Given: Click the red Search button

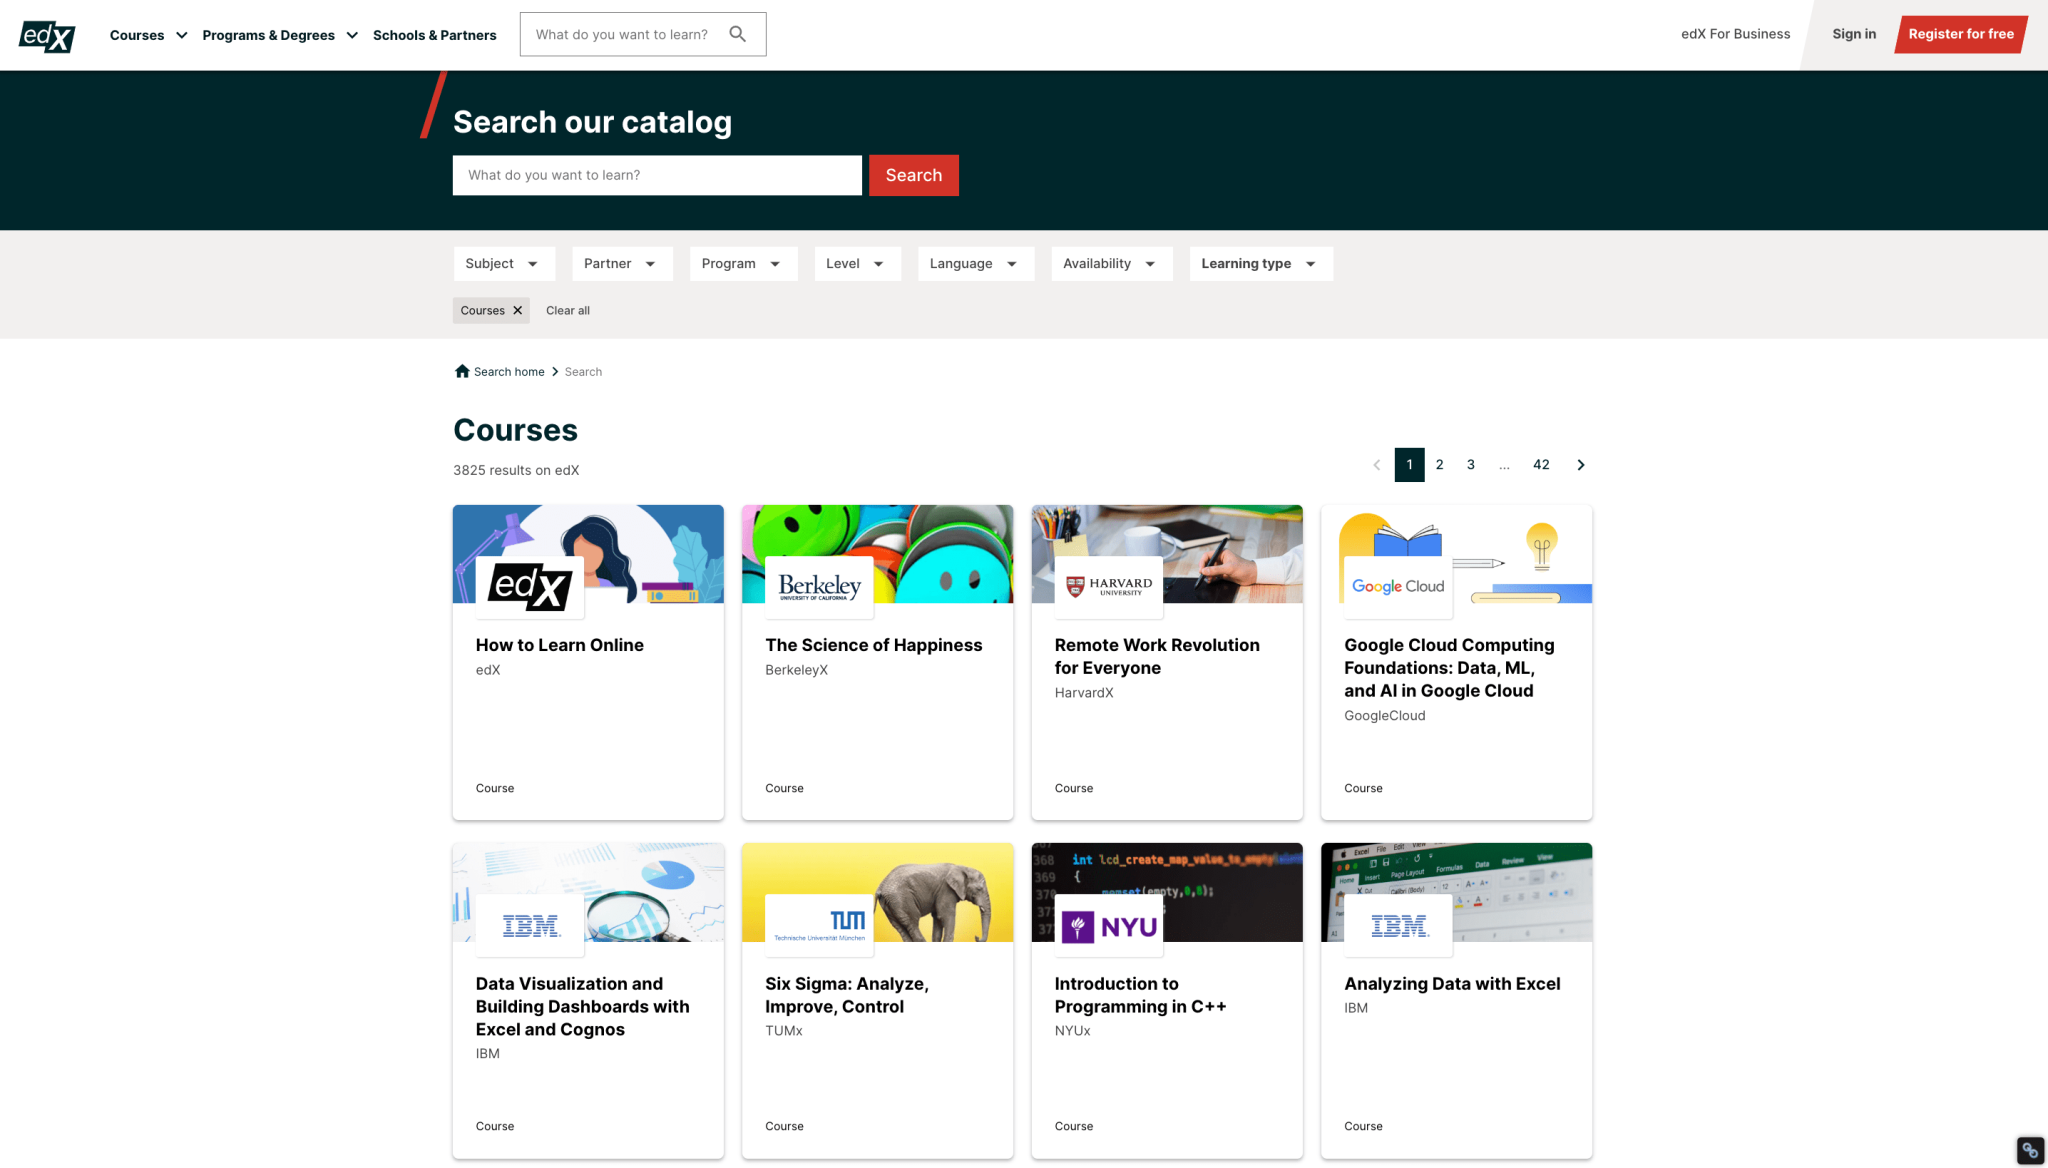Looking at the screenshot, I should (913, 175).
